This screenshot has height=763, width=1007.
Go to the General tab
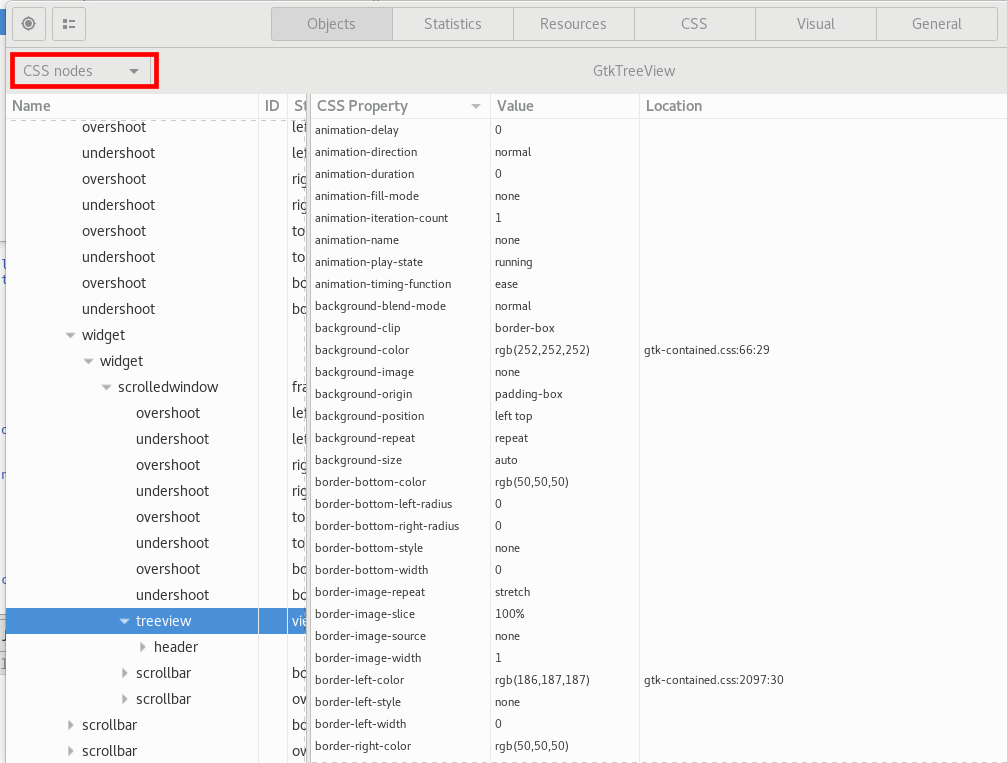936,23
